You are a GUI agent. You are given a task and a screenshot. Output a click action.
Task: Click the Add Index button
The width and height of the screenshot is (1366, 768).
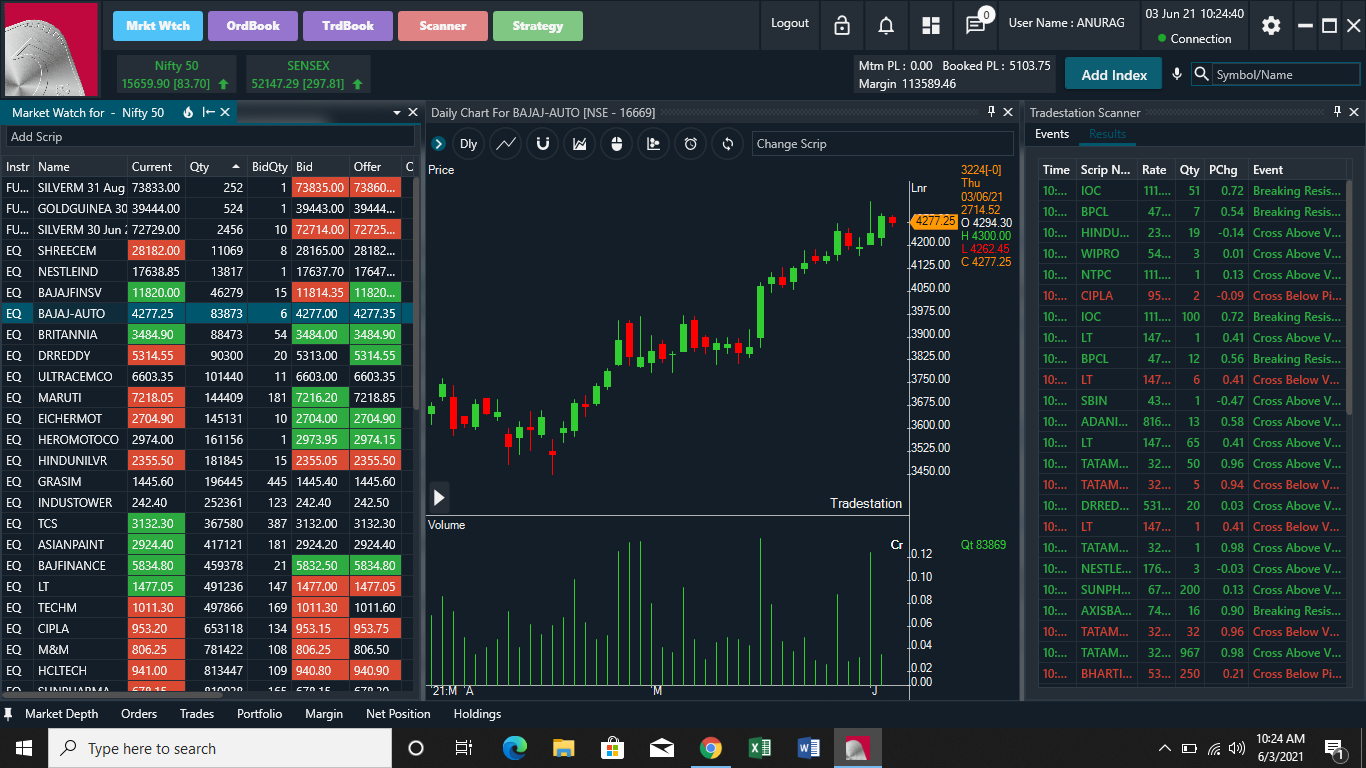coord(1113,73)
